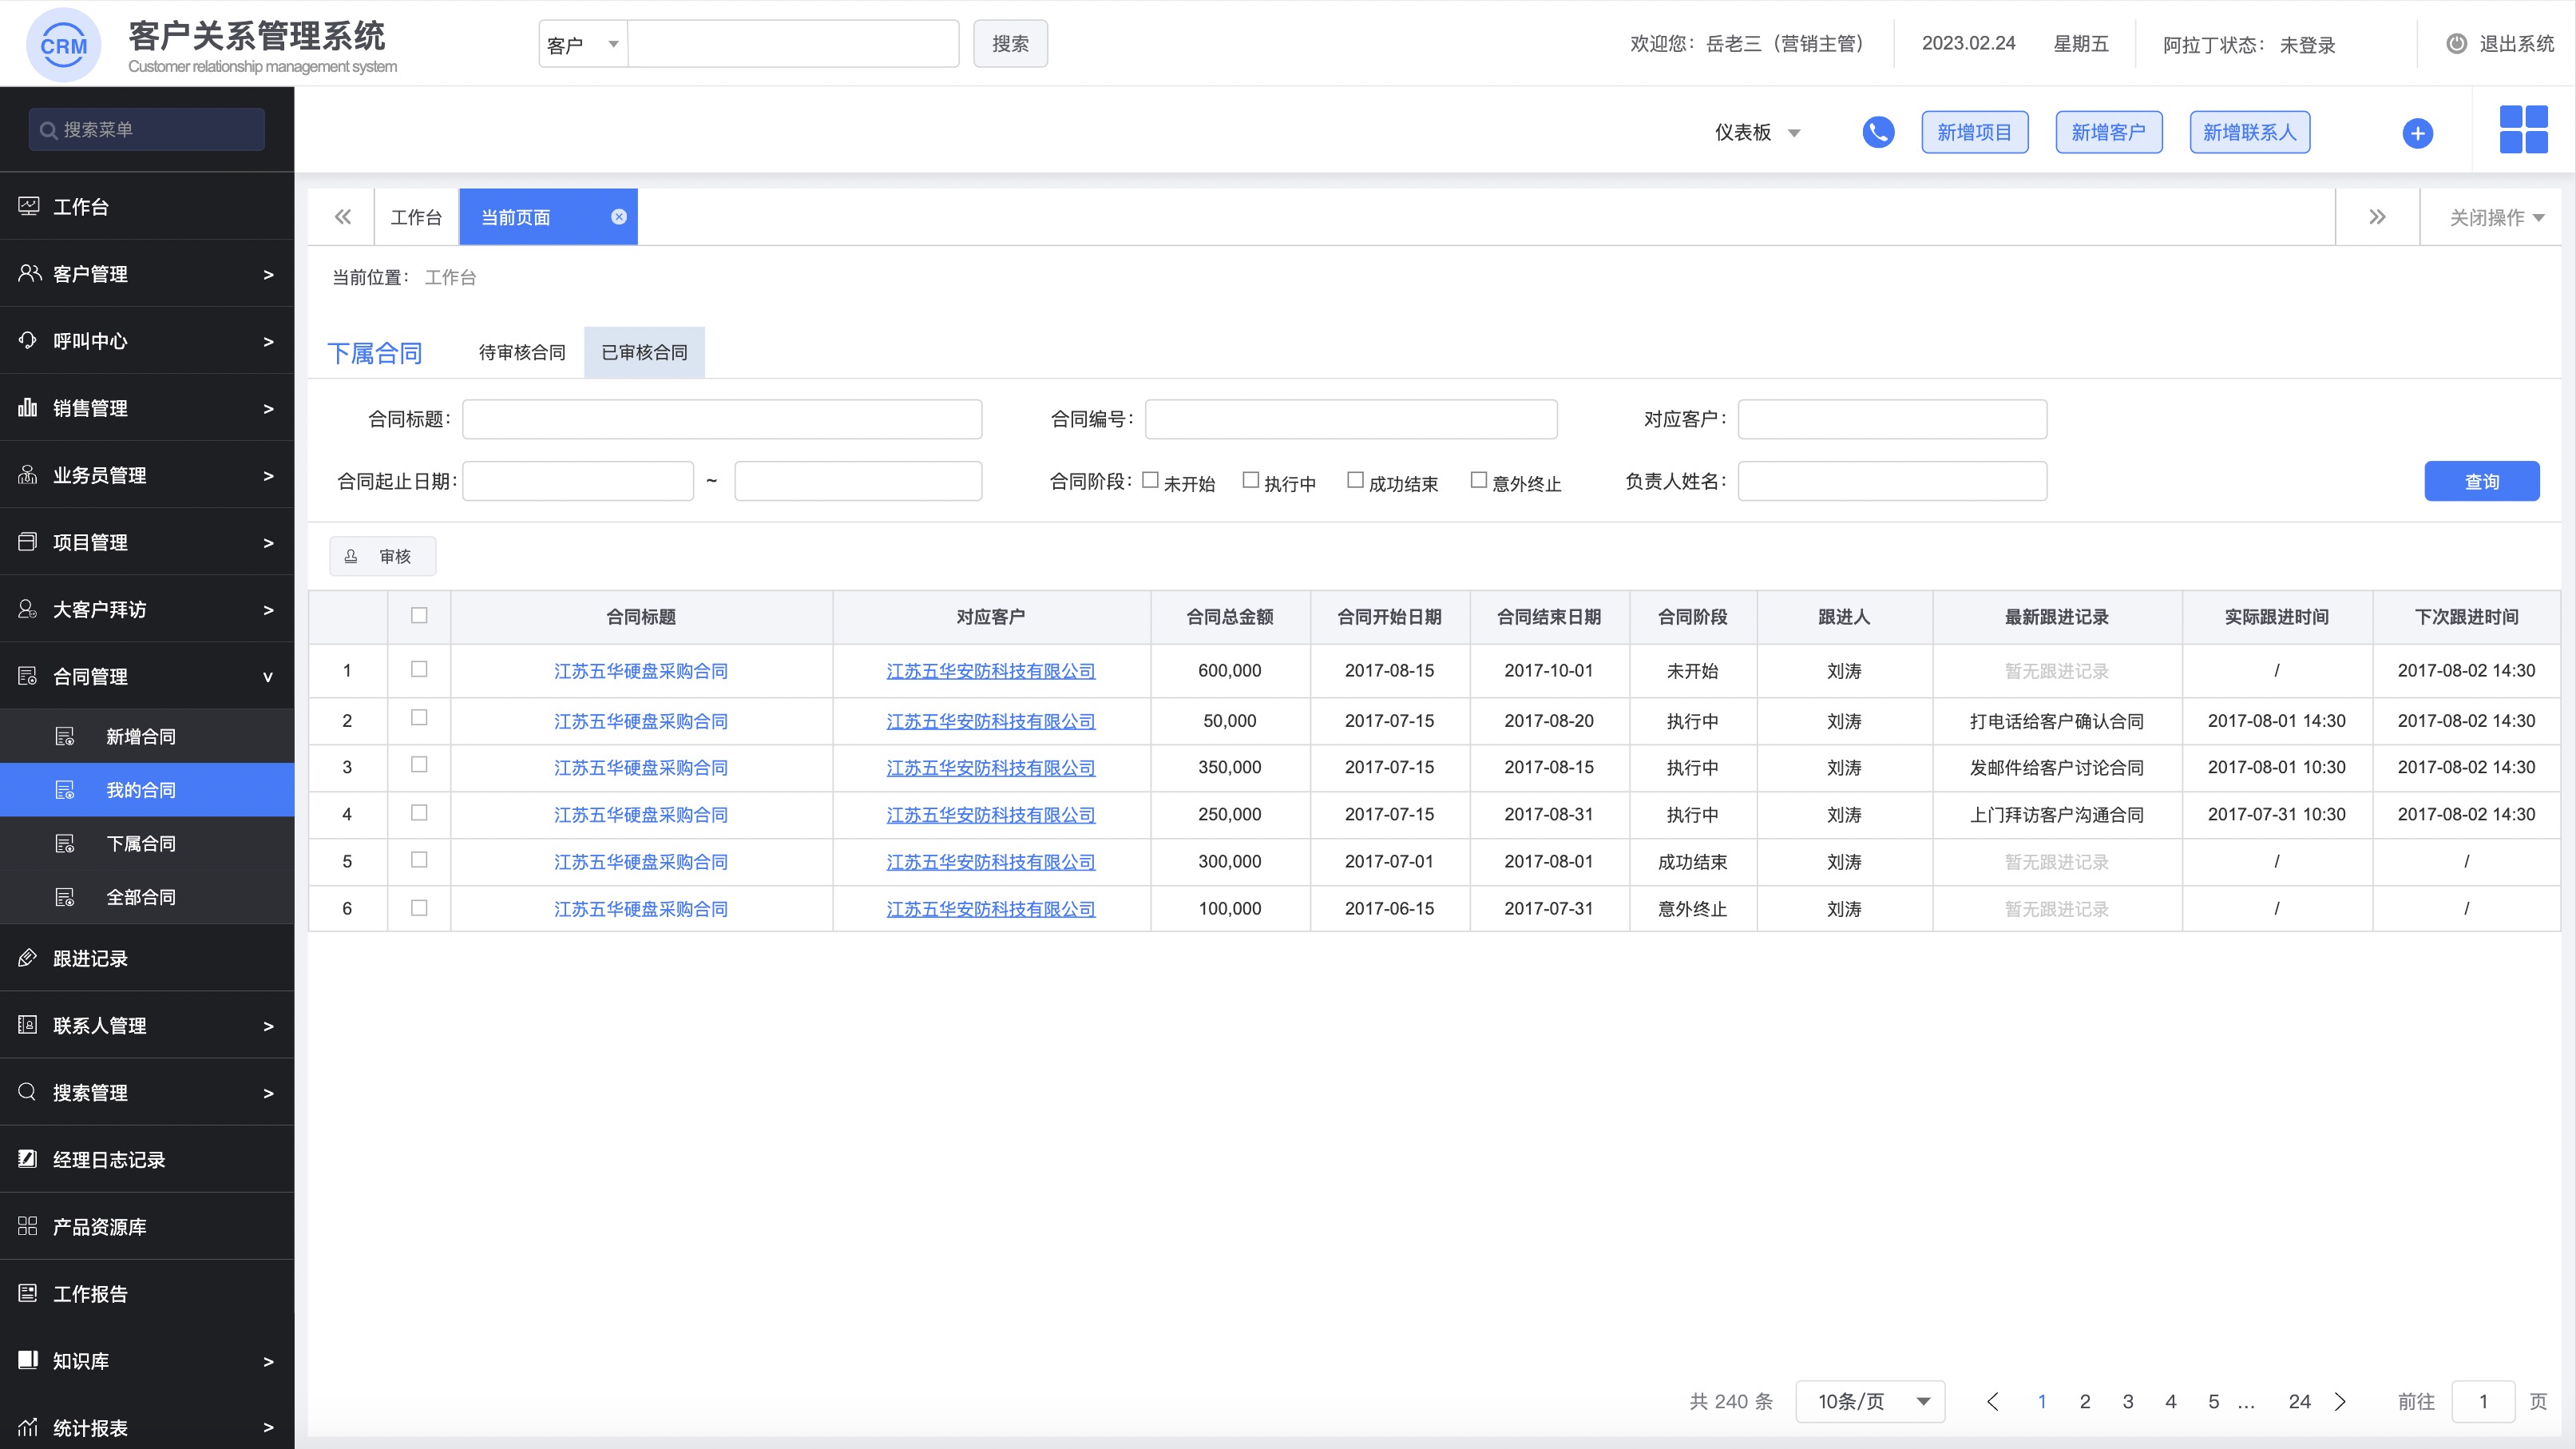Click the 查询 button
This screenshot has width=2576, height=1449.
coord(2481,481)
